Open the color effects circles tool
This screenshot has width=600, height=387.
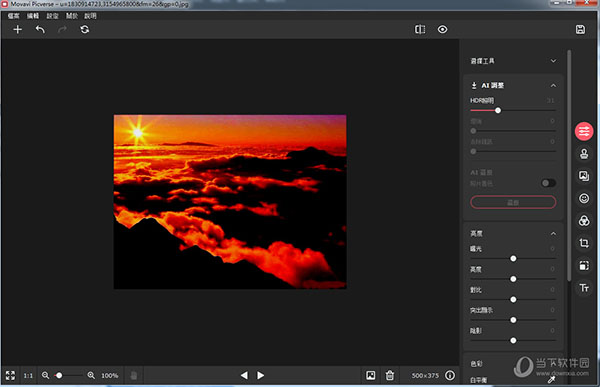tap(584, 220)
